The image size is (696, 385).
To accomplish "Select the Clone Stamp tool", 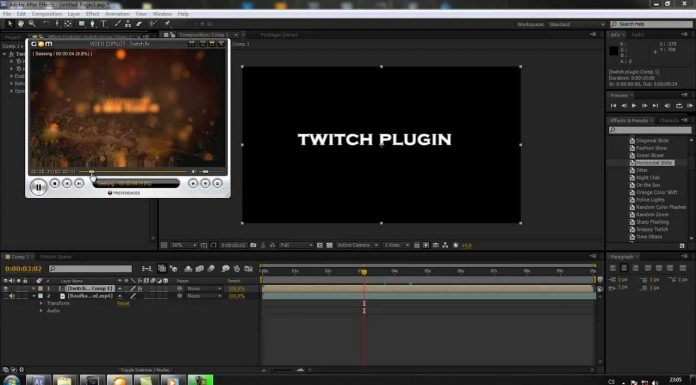I will 128,24.
